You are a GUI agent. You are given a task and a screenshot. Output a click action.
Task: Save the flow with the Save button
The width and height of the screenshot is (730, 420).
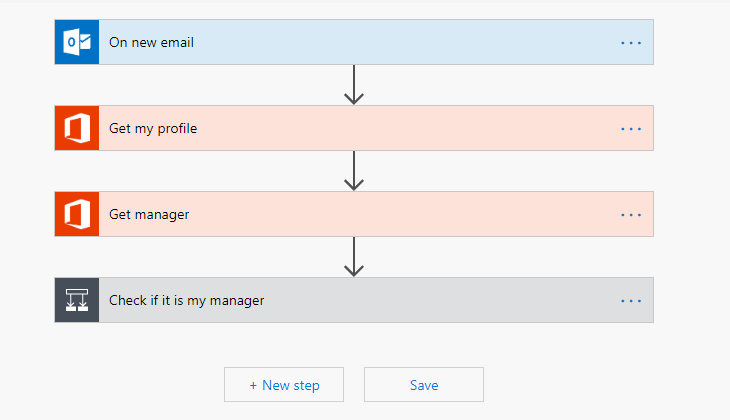[x=424, y=385]
